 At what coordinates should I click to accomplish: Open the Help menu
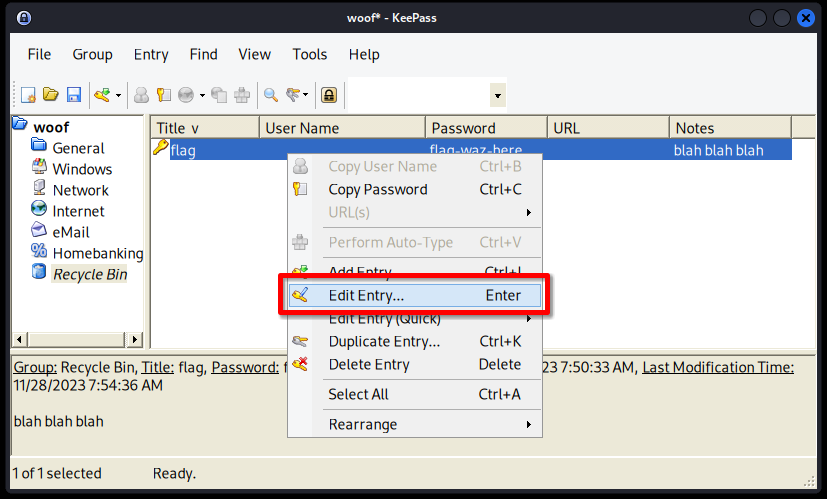(364, 54)
